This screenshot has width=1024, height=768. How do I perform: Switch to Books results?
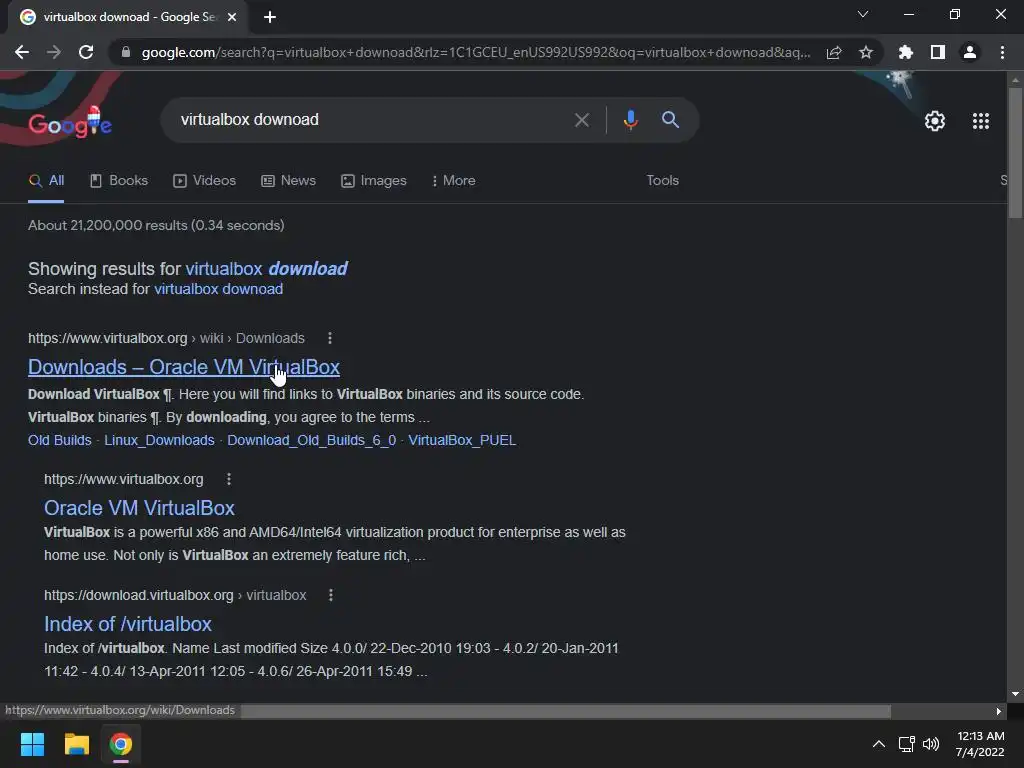119,180
